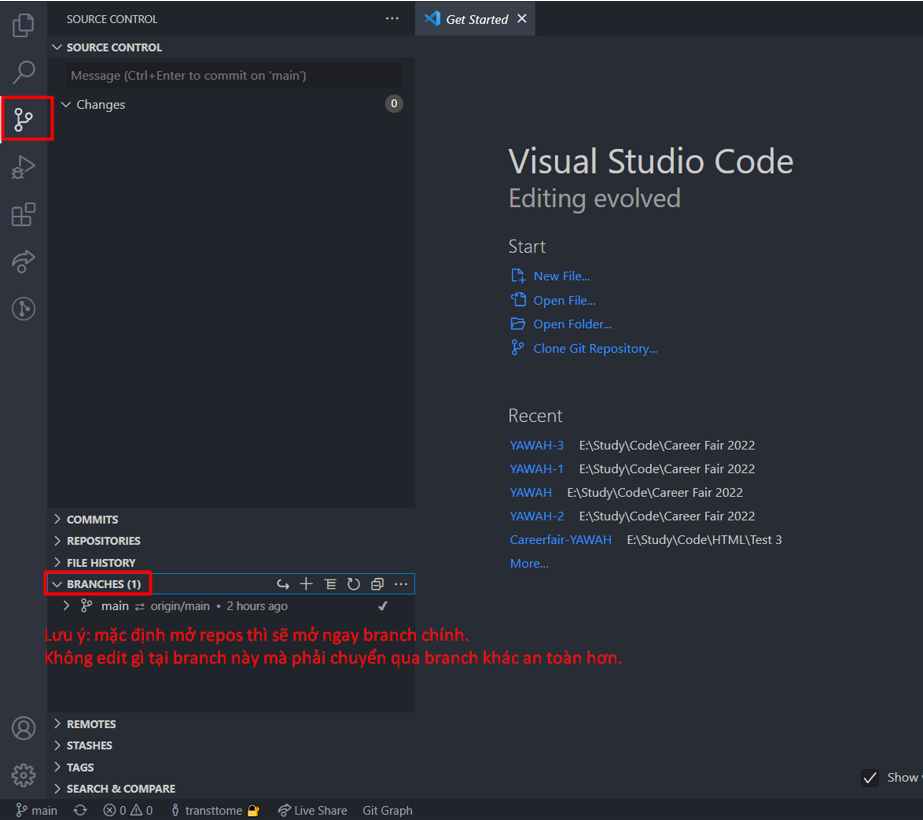Open Run and Debug view
This screenshot has height=820, width=923.
click(x=24, y=167)
